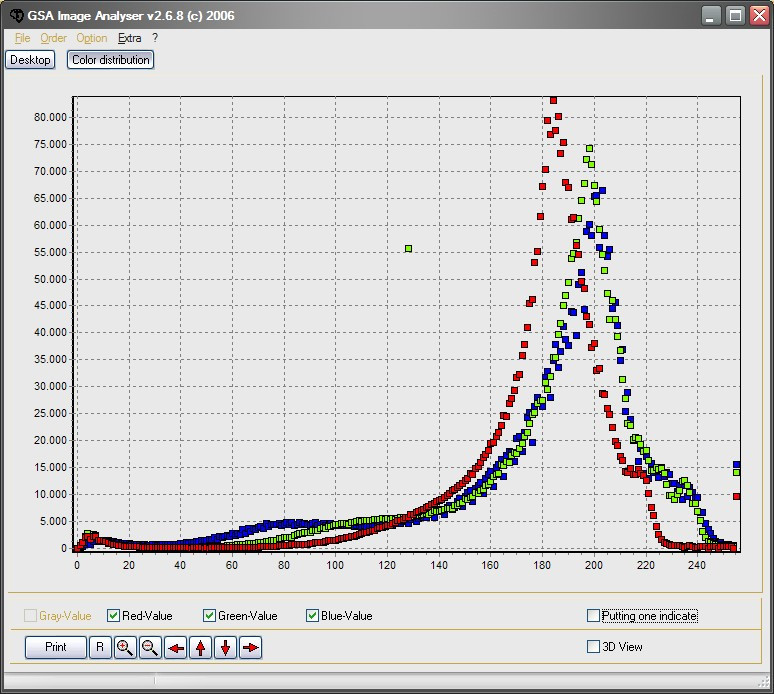Click the Print button

pyautogui.click(x=56, y=648)
